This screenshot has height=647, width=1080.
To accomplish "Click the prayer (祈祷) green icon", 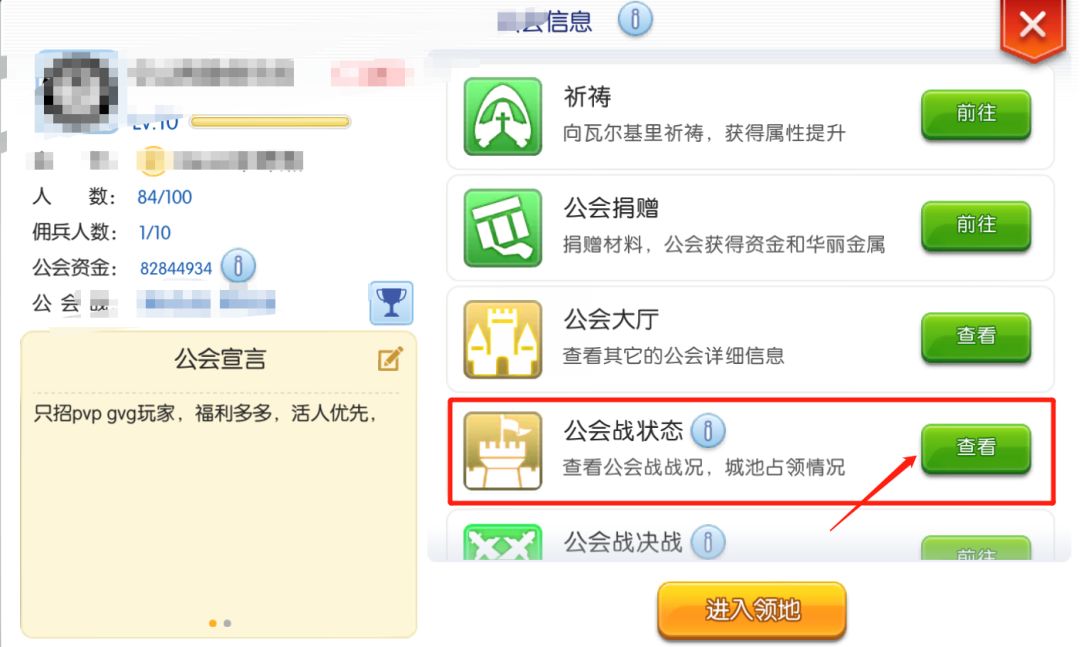I will tap(503, 116).
